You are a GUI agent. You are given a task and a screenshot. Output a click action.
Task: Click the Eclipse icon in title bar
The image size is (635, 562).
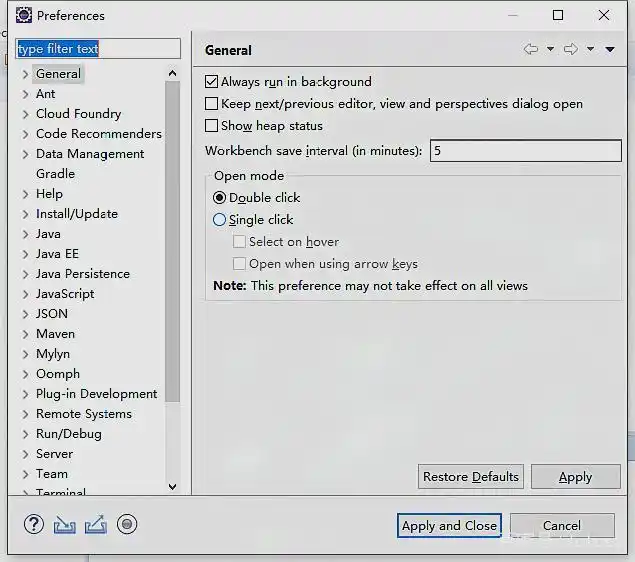click(23, 15)
